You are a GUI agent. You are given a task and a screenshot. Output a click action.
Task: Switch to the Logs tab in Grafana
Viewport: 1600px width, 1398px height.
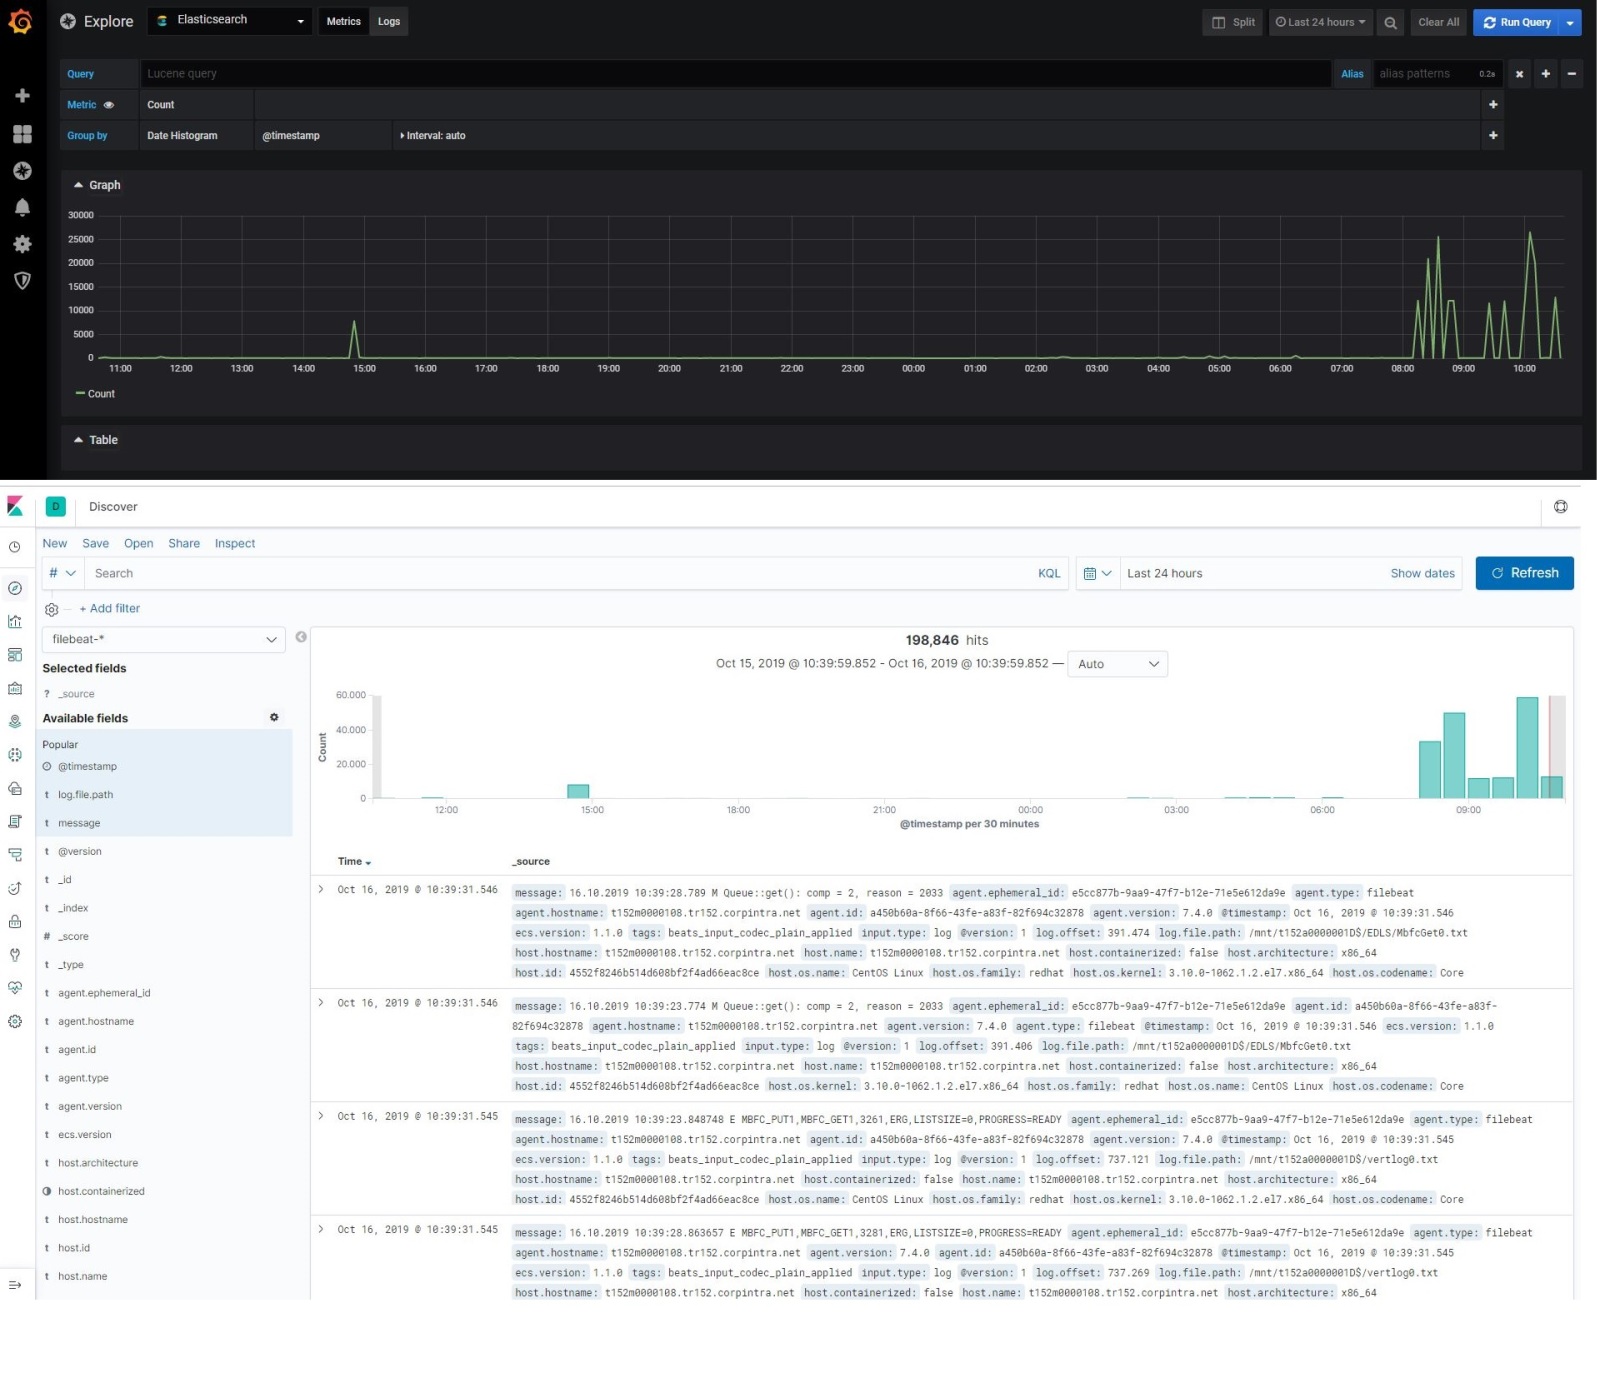[x=388, y=21]
